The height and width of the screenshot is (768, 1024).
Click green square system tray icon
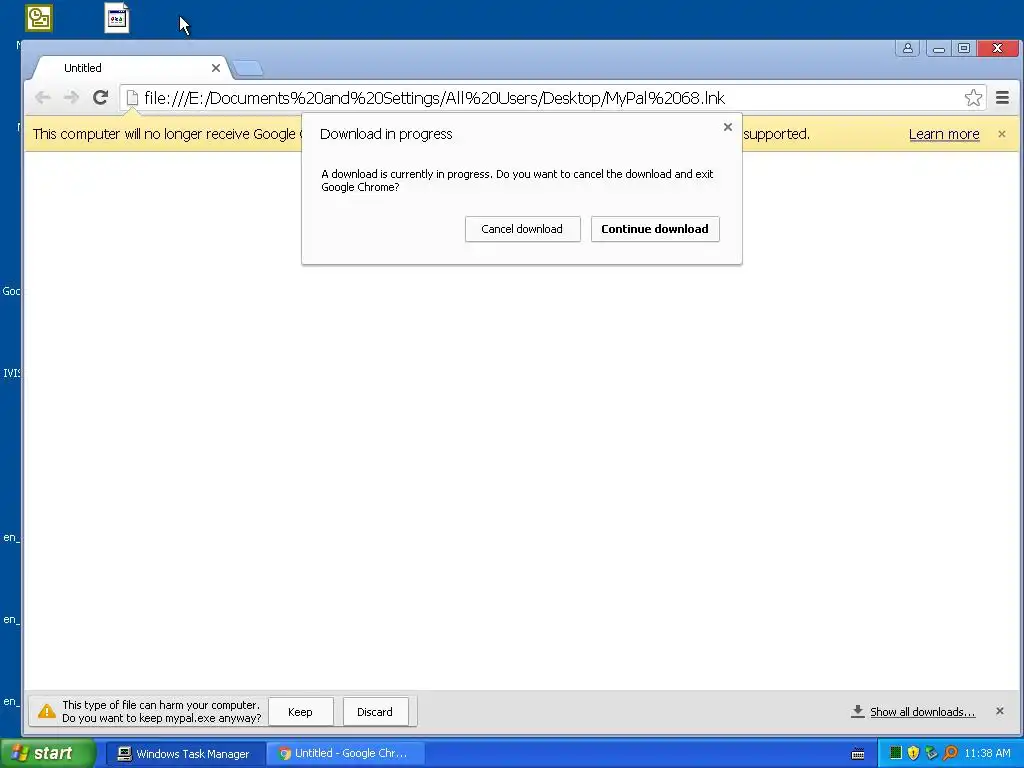click(896, 753)
